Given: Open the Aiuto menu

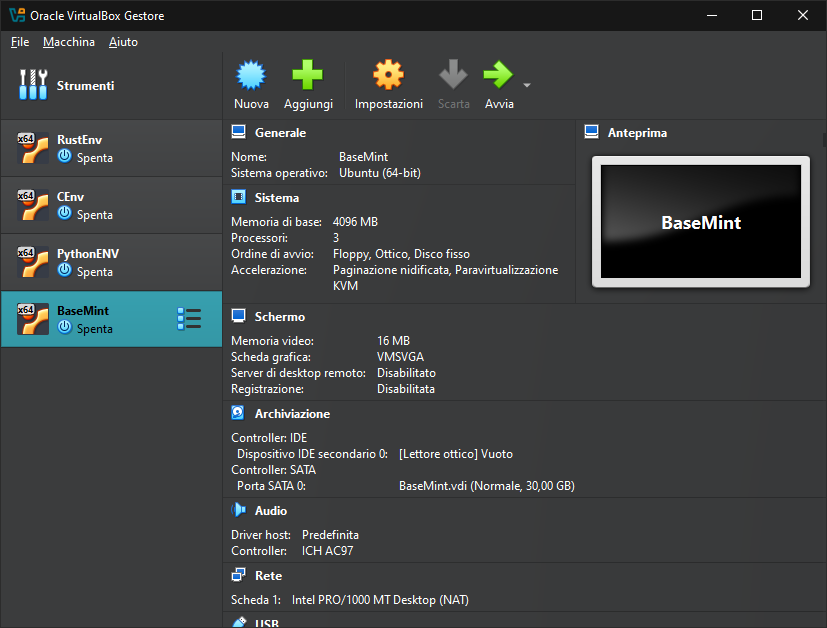Looking at the screenshot, I should [x=123, y=42].
